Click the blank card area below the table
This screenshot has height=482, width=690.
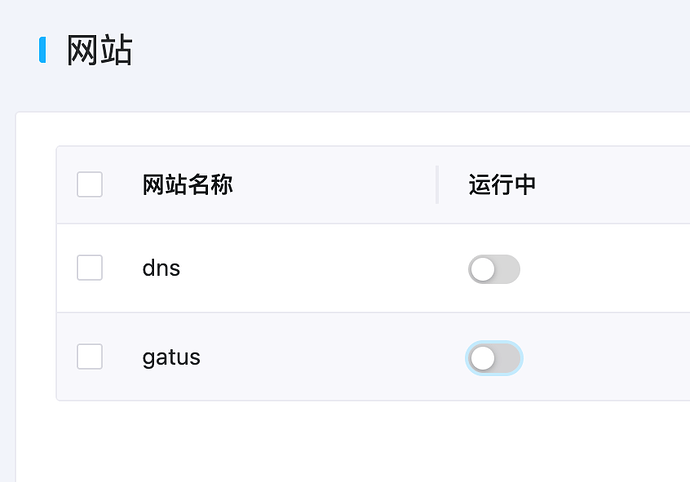(x=350, y=440)
